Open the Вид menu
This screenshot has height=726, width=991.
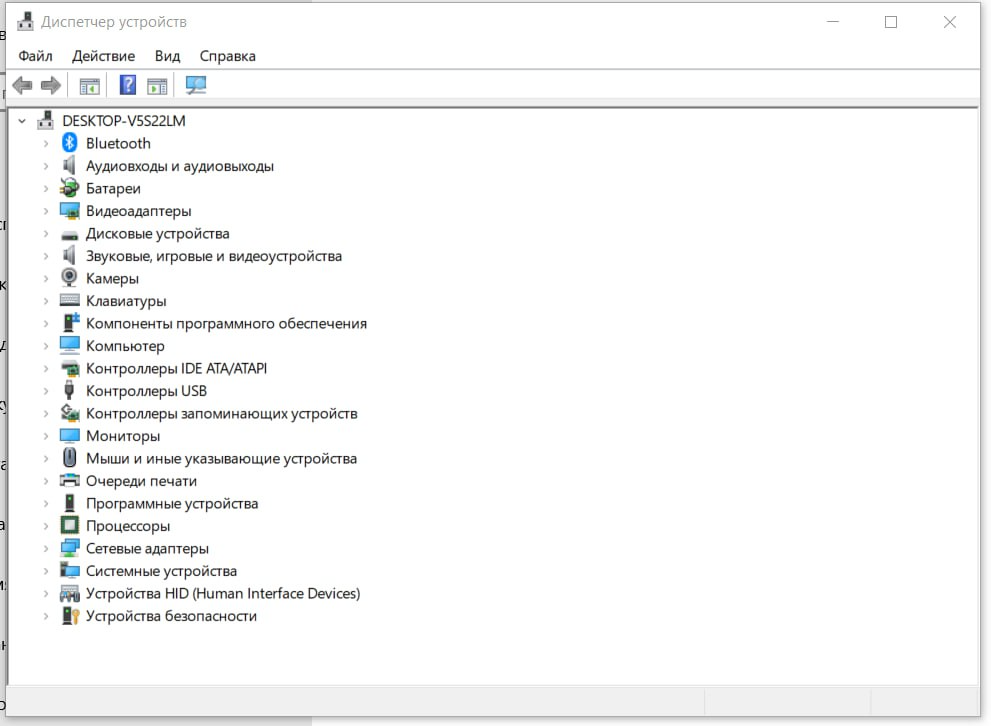pyautogui.click(x=167, y=56)
